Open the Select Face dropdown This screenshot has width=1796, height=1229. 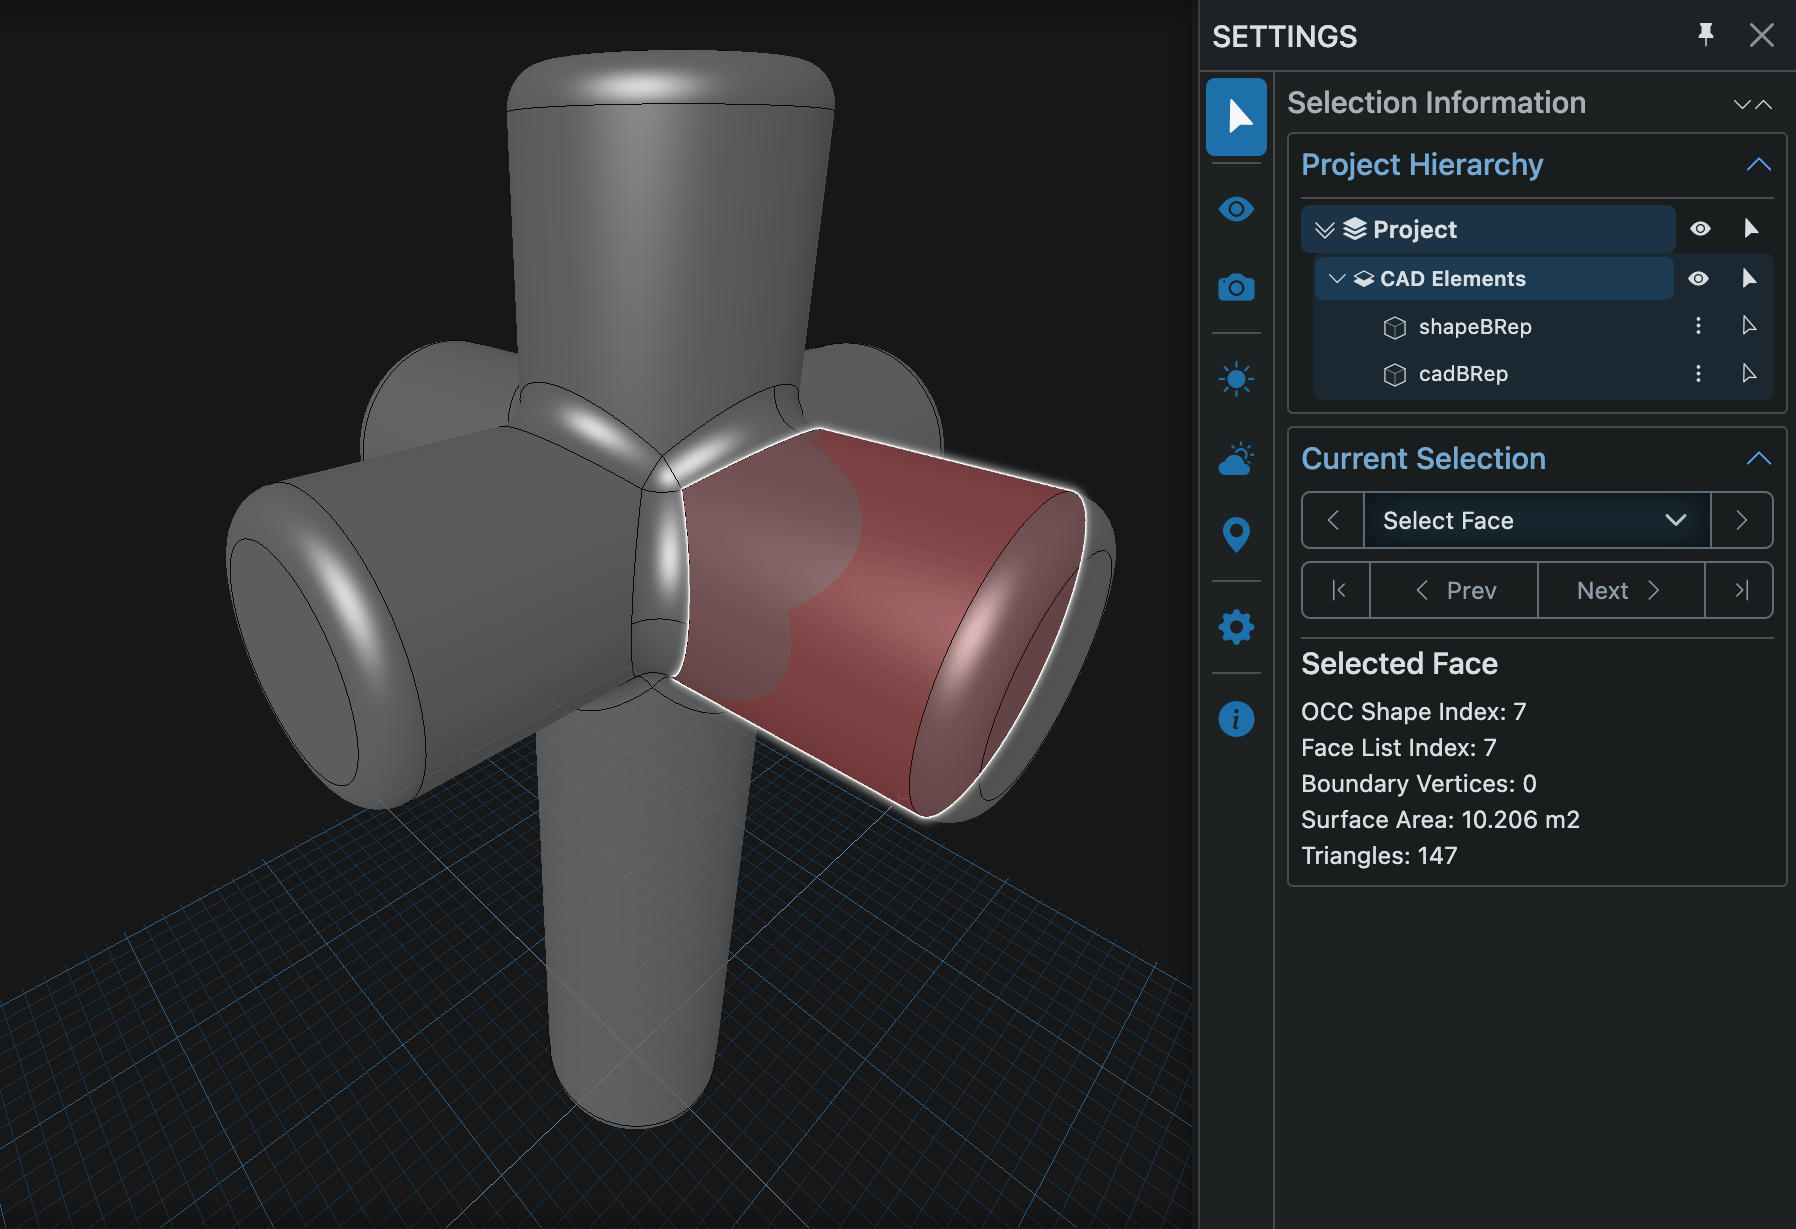coord(1536,520)
